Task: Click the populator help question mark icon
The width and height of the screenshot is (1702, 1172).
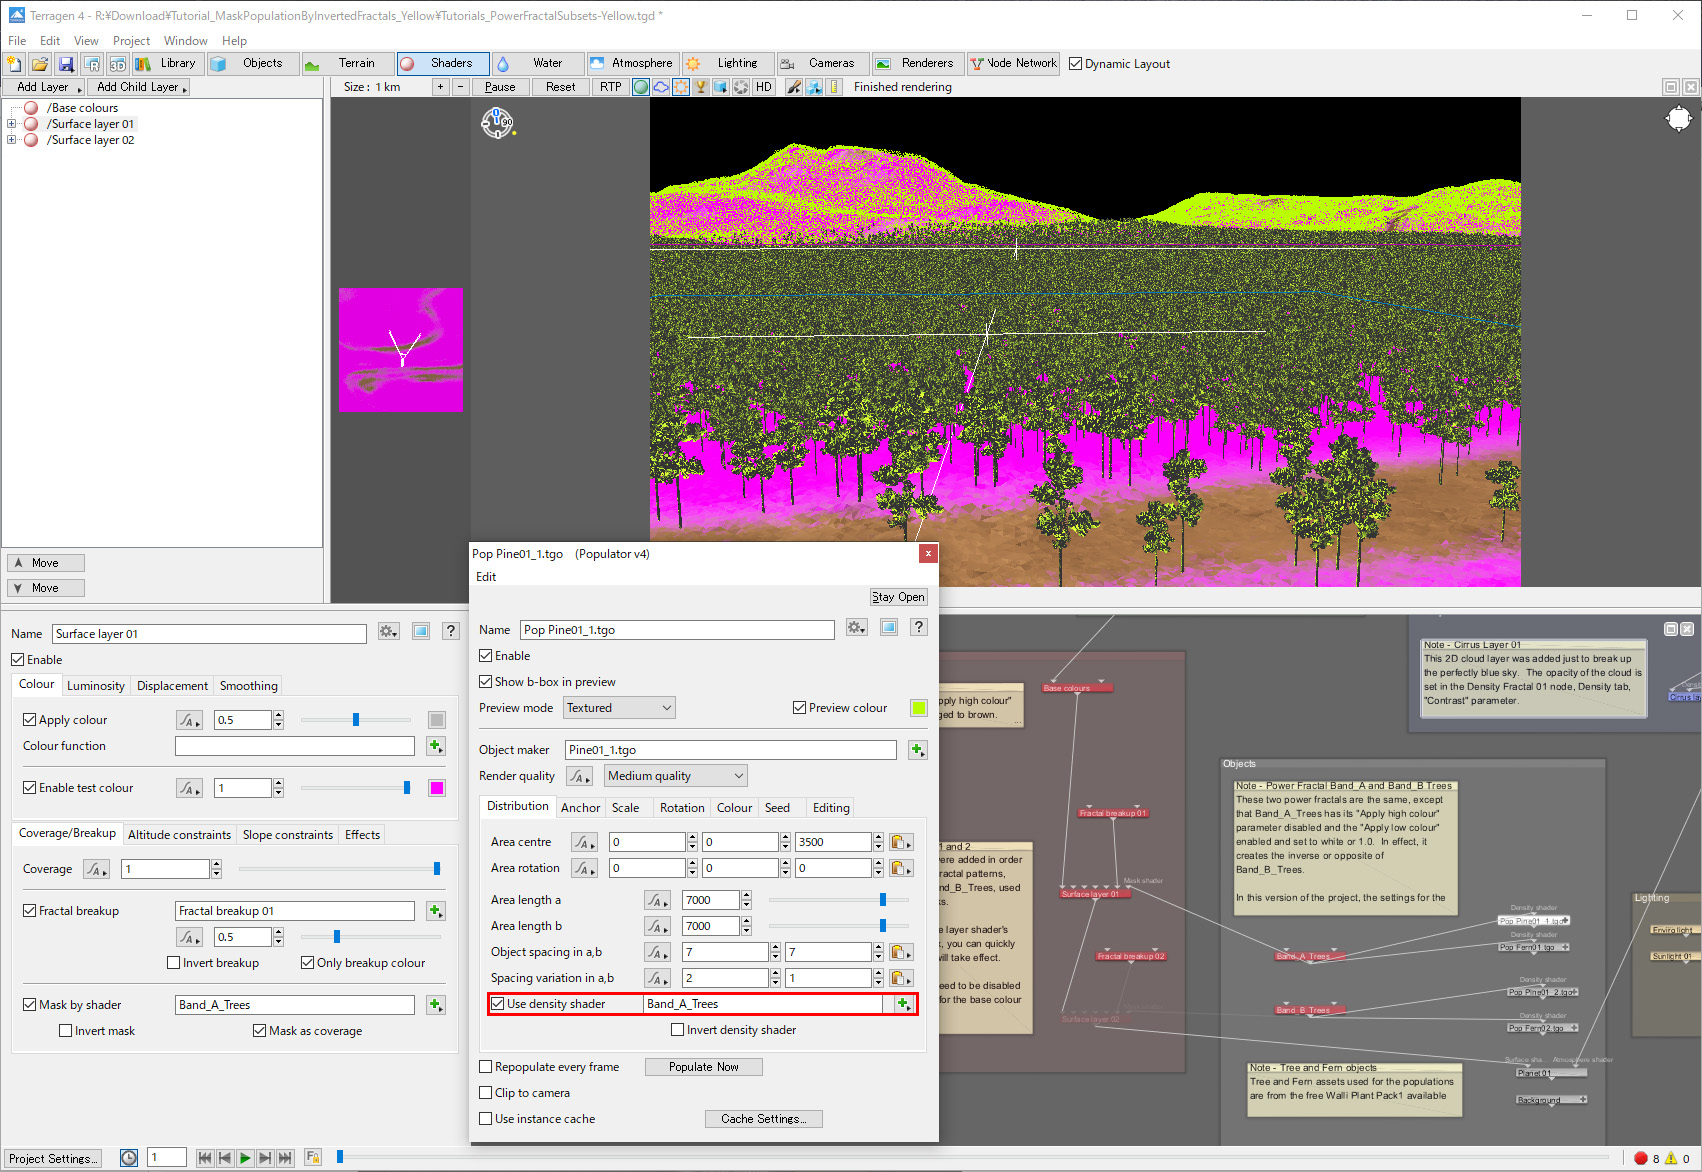Action: point(918,627)
